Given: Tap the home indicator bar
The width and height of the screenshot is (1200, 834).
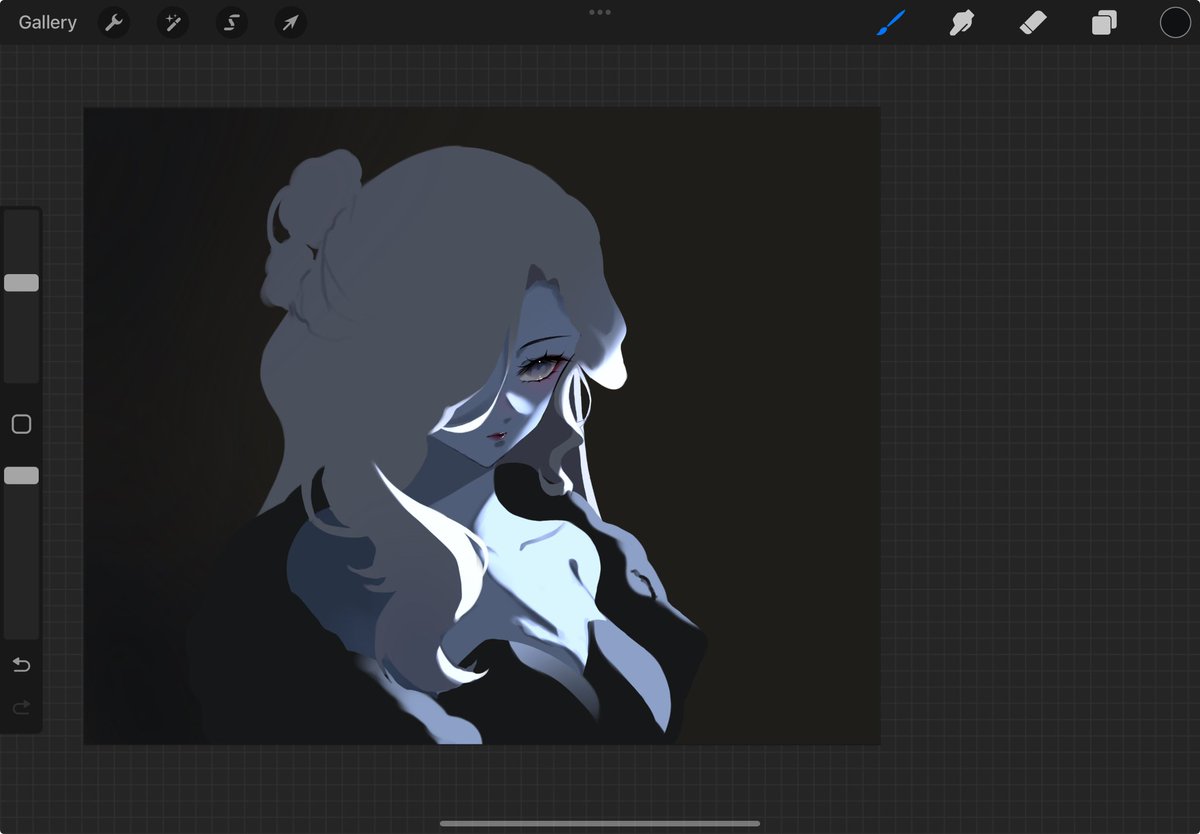Looking at the screenshot, I should coord(600,824).
